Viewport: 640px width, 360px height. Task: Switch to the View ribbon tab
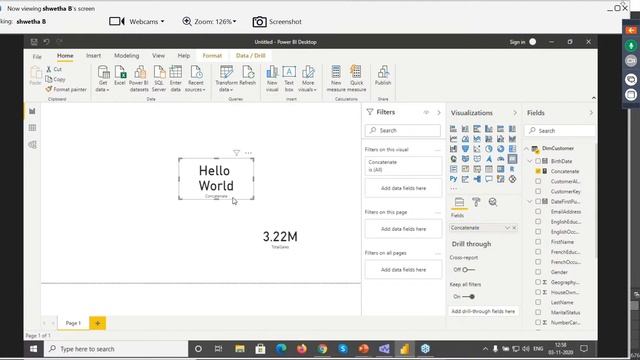pos(158,56)
